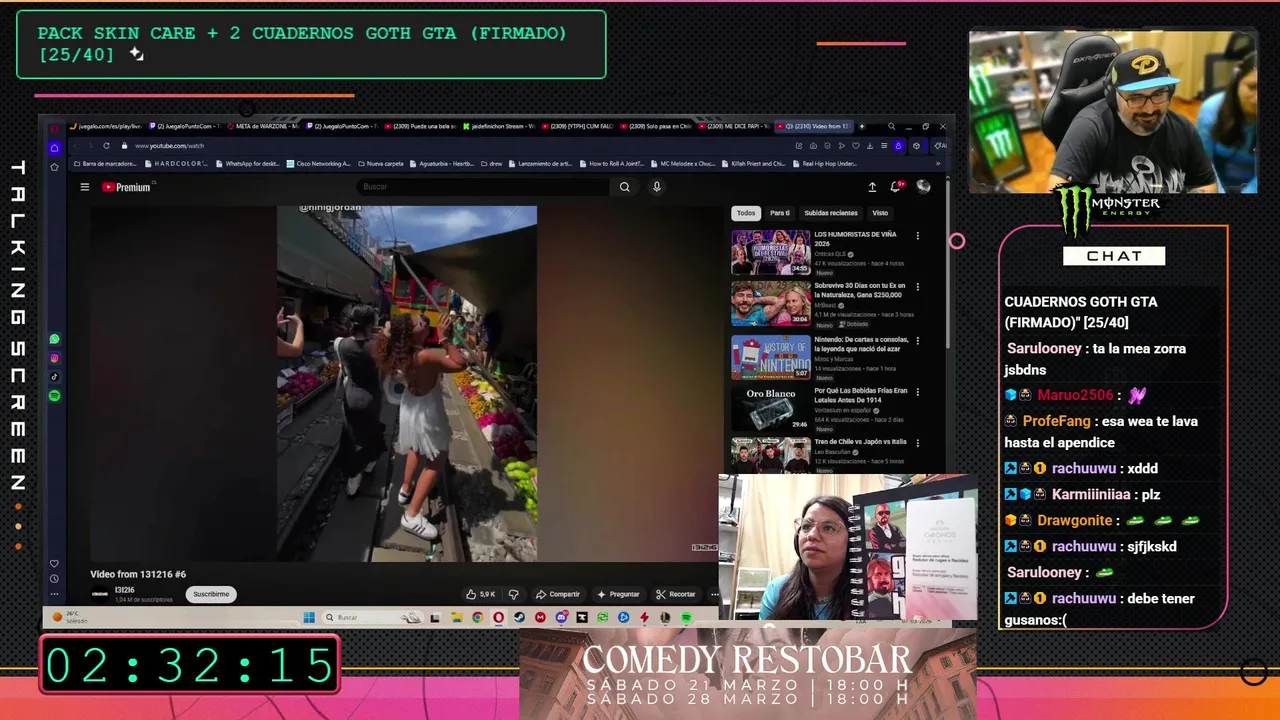The image size is (1280, 720).
Task: Open options for Por Qué Las Bebidas Frías video
Action: point(917,392)
